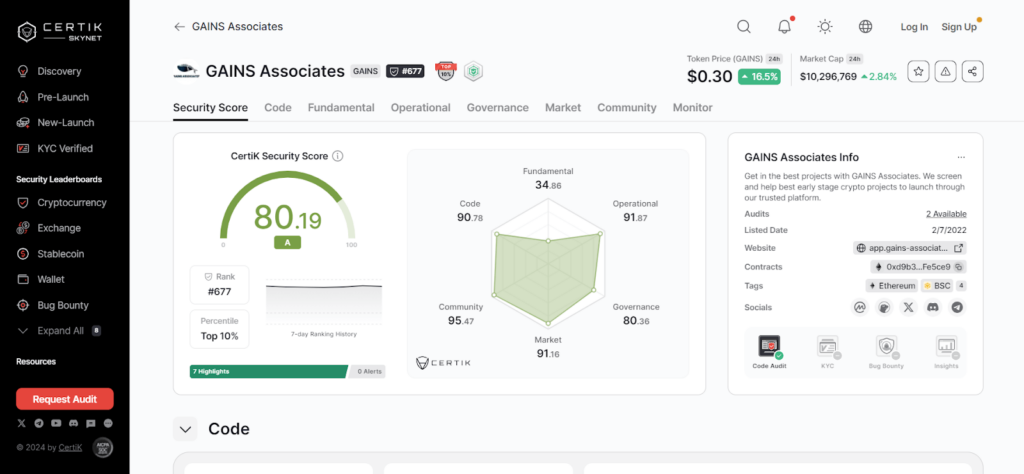Image resolution: width=1024 pixels, height=474 pixels.
Task: Click the alert warning triangle button
Action: tap(945, 72)
